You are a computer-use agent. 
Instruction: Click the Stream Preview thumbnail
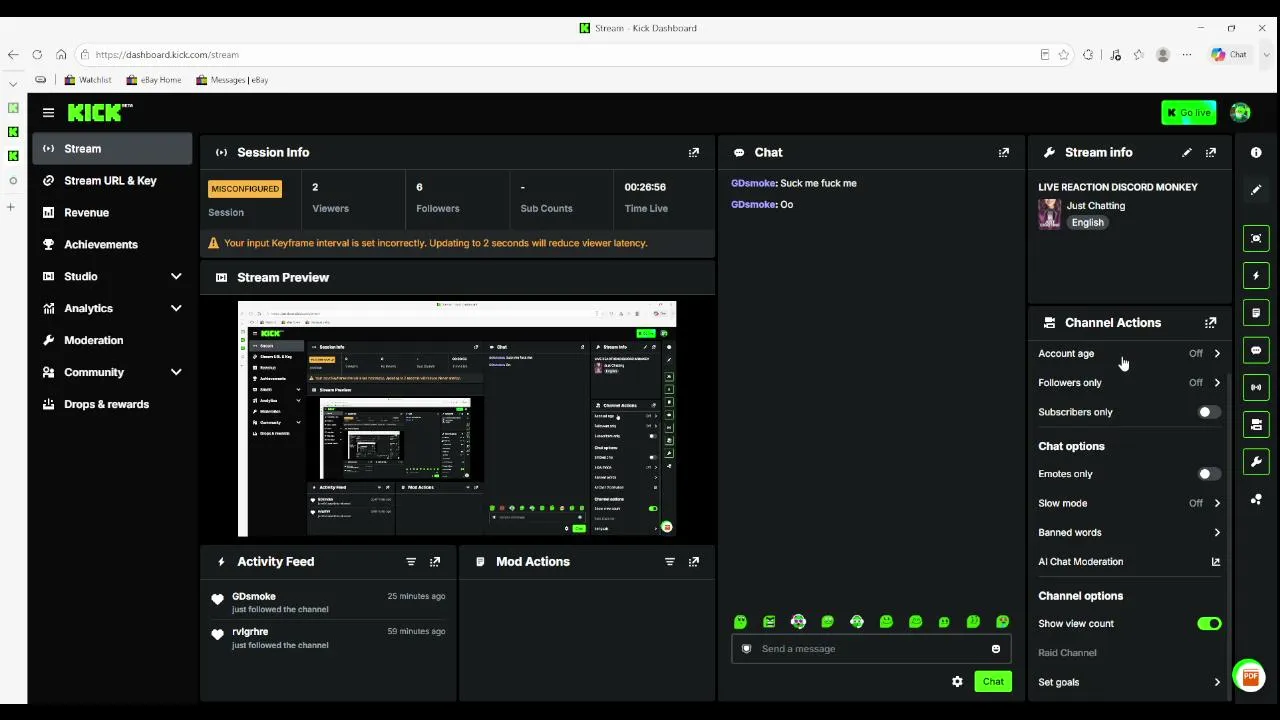457,419
